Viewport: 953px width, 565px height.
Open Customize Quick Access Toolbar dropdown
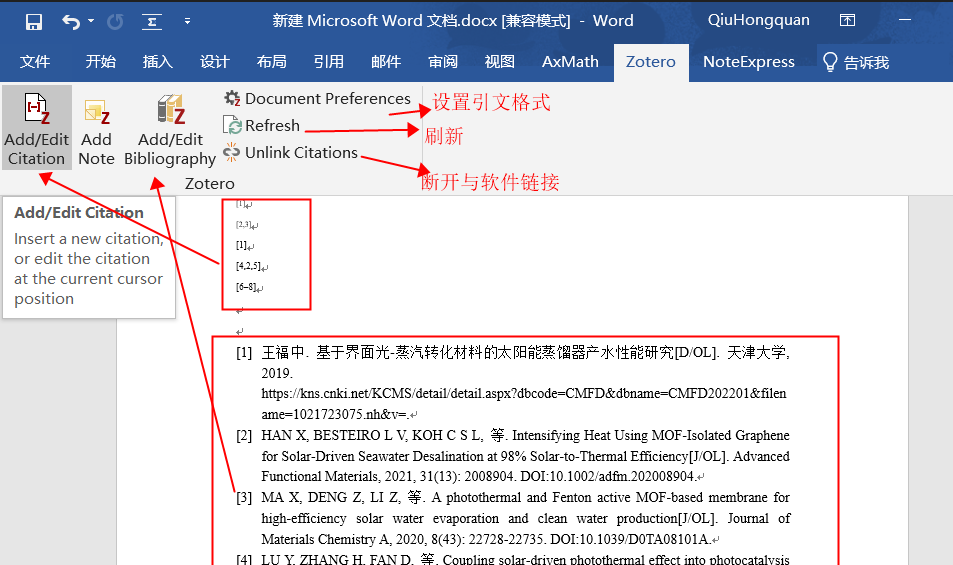point(187,21)
